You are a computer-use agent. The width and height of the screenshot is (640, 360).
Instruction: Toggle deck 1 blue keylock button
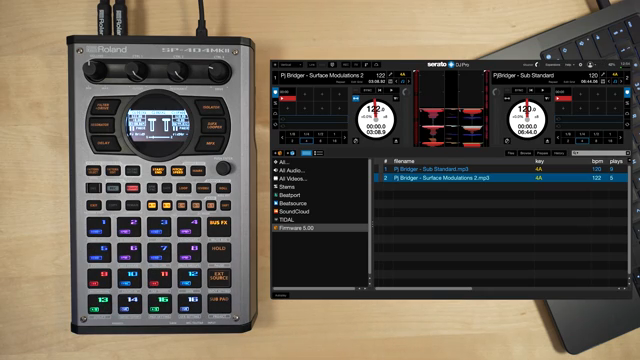[356, 98]
